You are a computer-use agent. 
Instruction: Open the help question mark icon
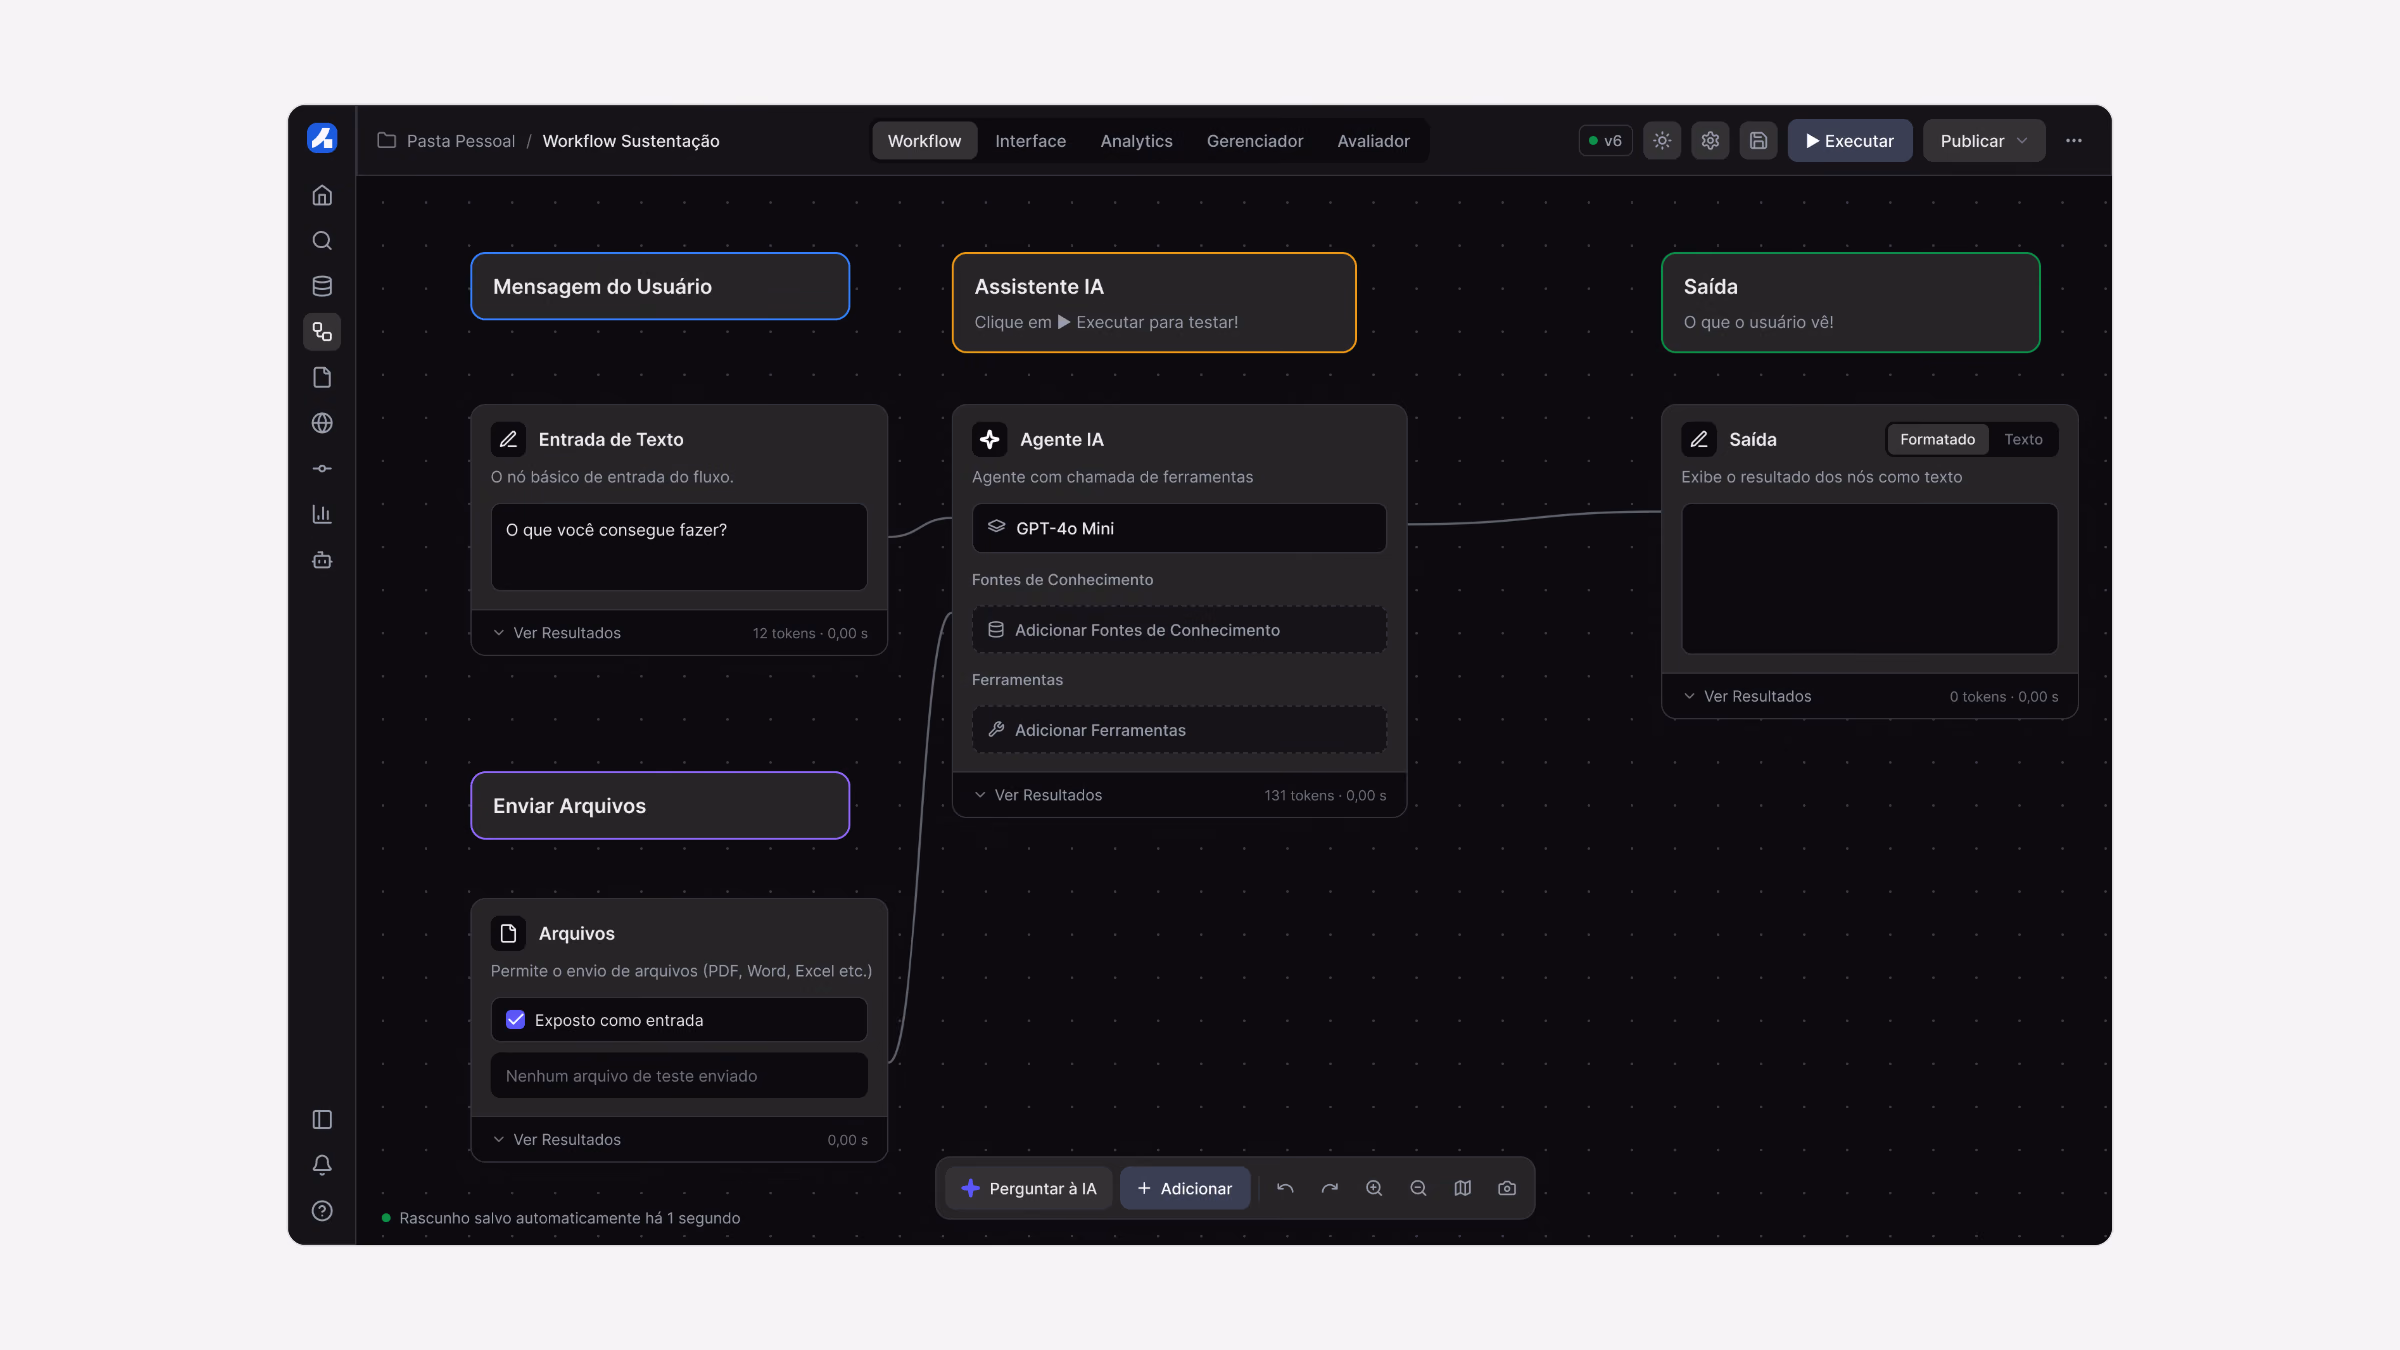pyautogui.click(x=322, y=1211)
